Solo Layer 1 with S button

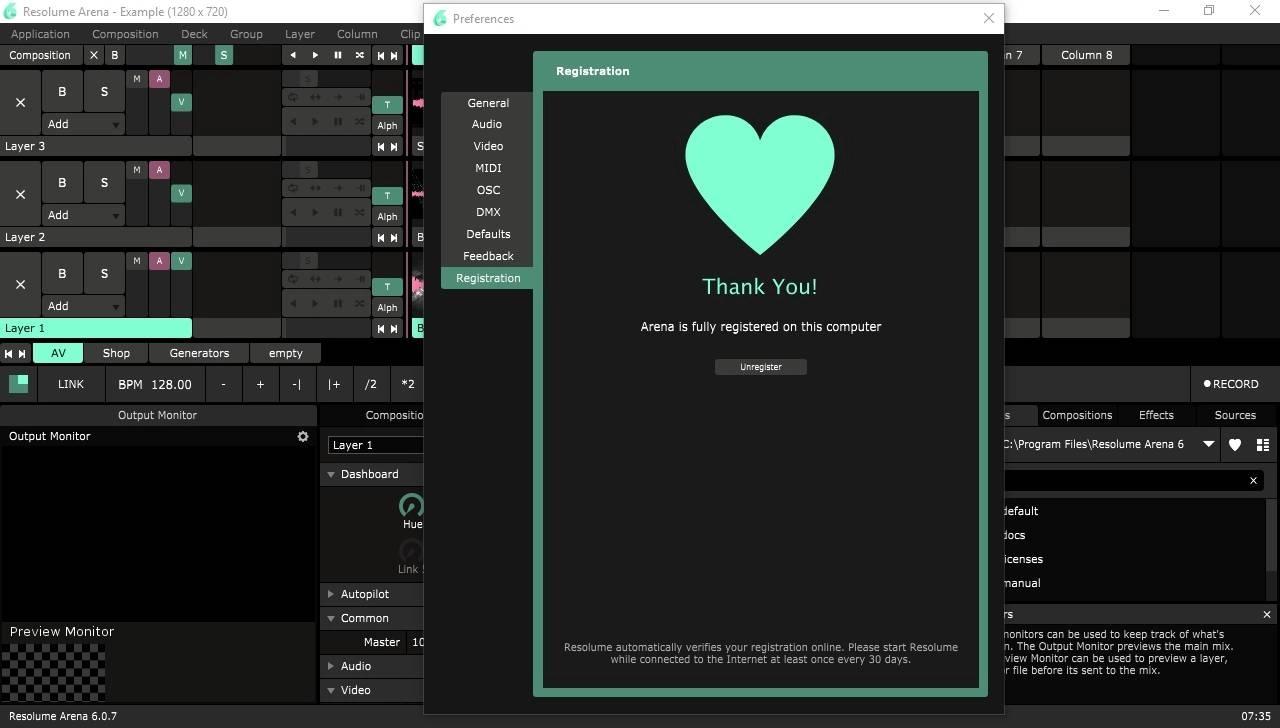click(104, 273)
